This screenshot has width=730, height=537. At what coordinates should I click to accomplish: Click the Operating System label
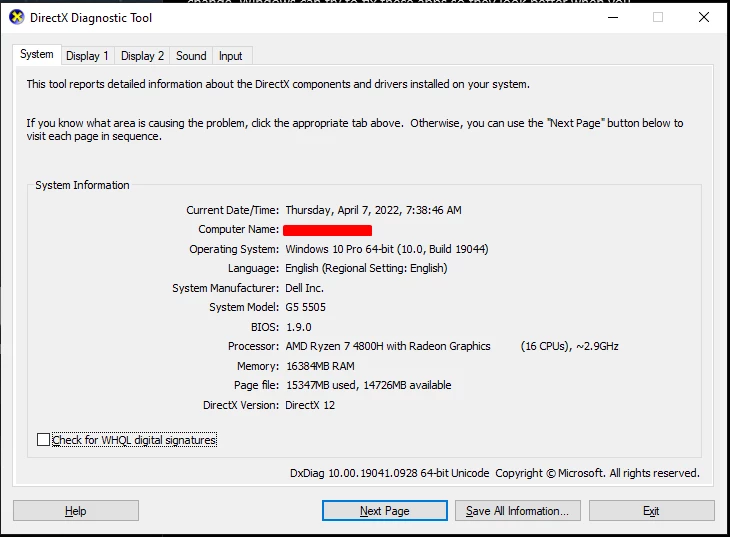point(234,249)
